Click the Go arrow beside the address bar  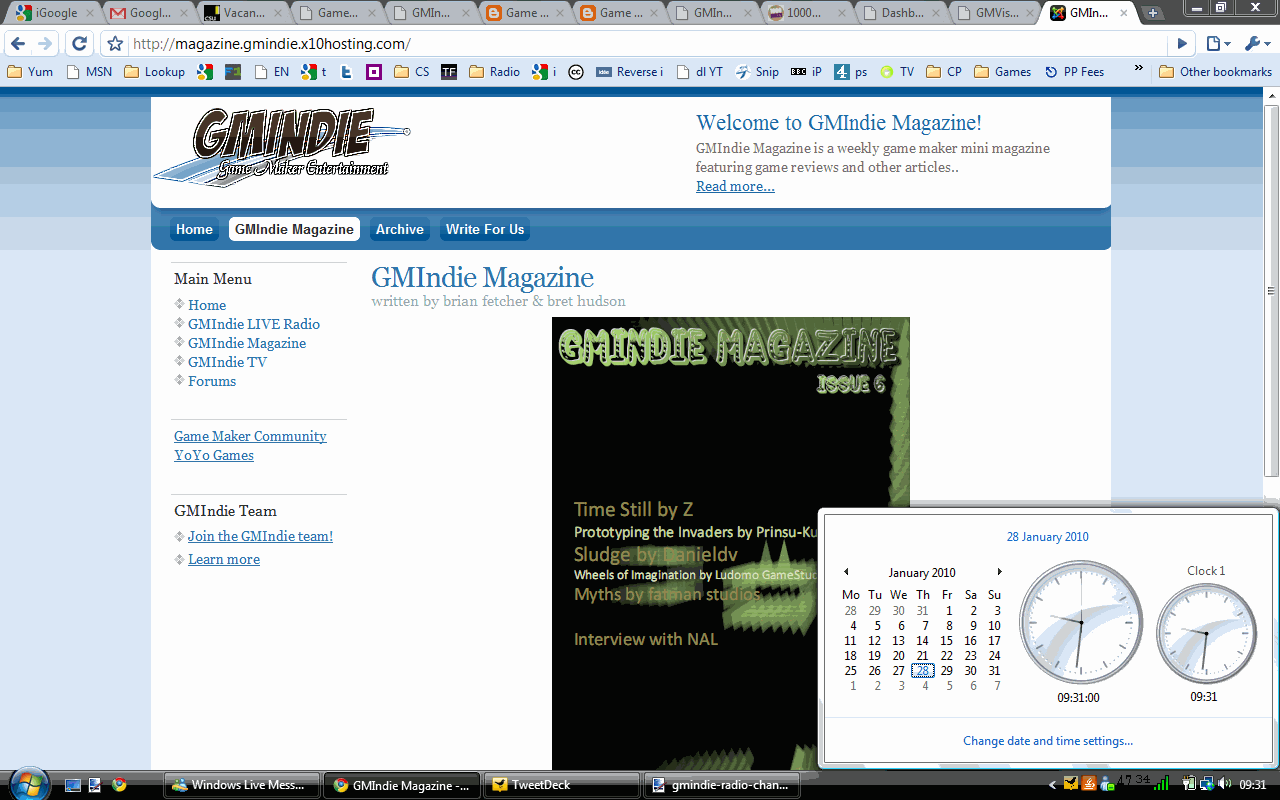pyautogui.click(x=1182, y=44)
